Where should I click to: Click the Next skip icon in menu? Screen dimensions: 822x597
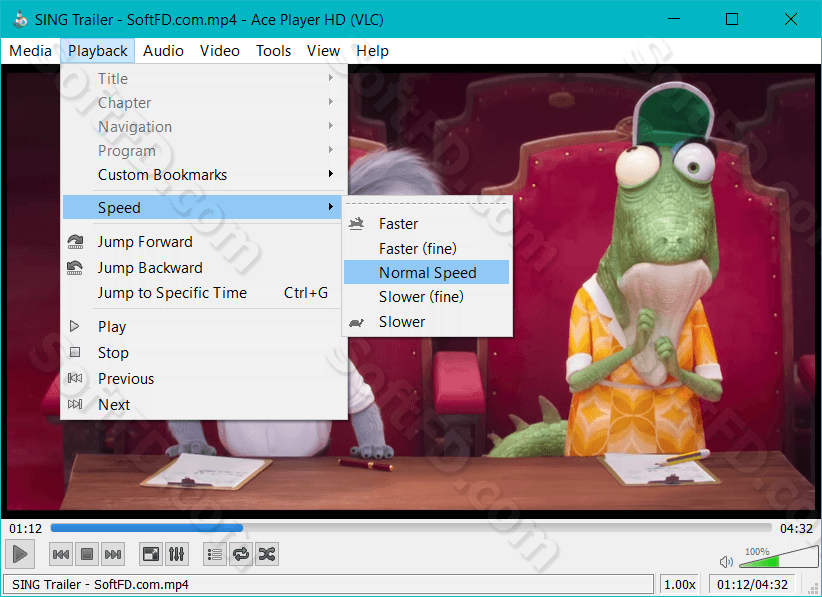(x=75, y=404)
